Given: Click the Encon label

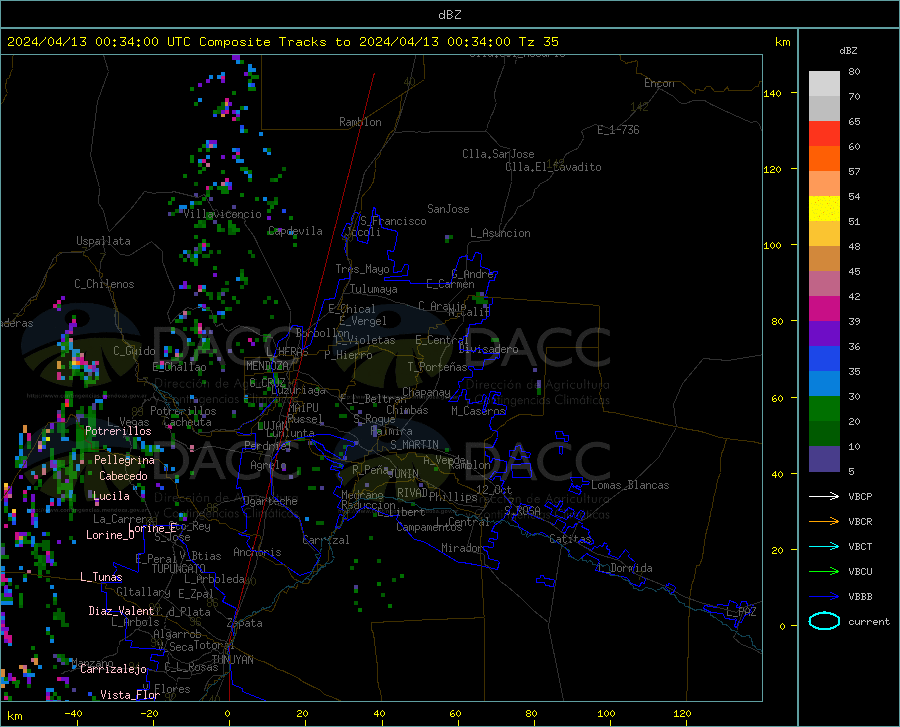Looking at the screenshot, I should [659, 83].
